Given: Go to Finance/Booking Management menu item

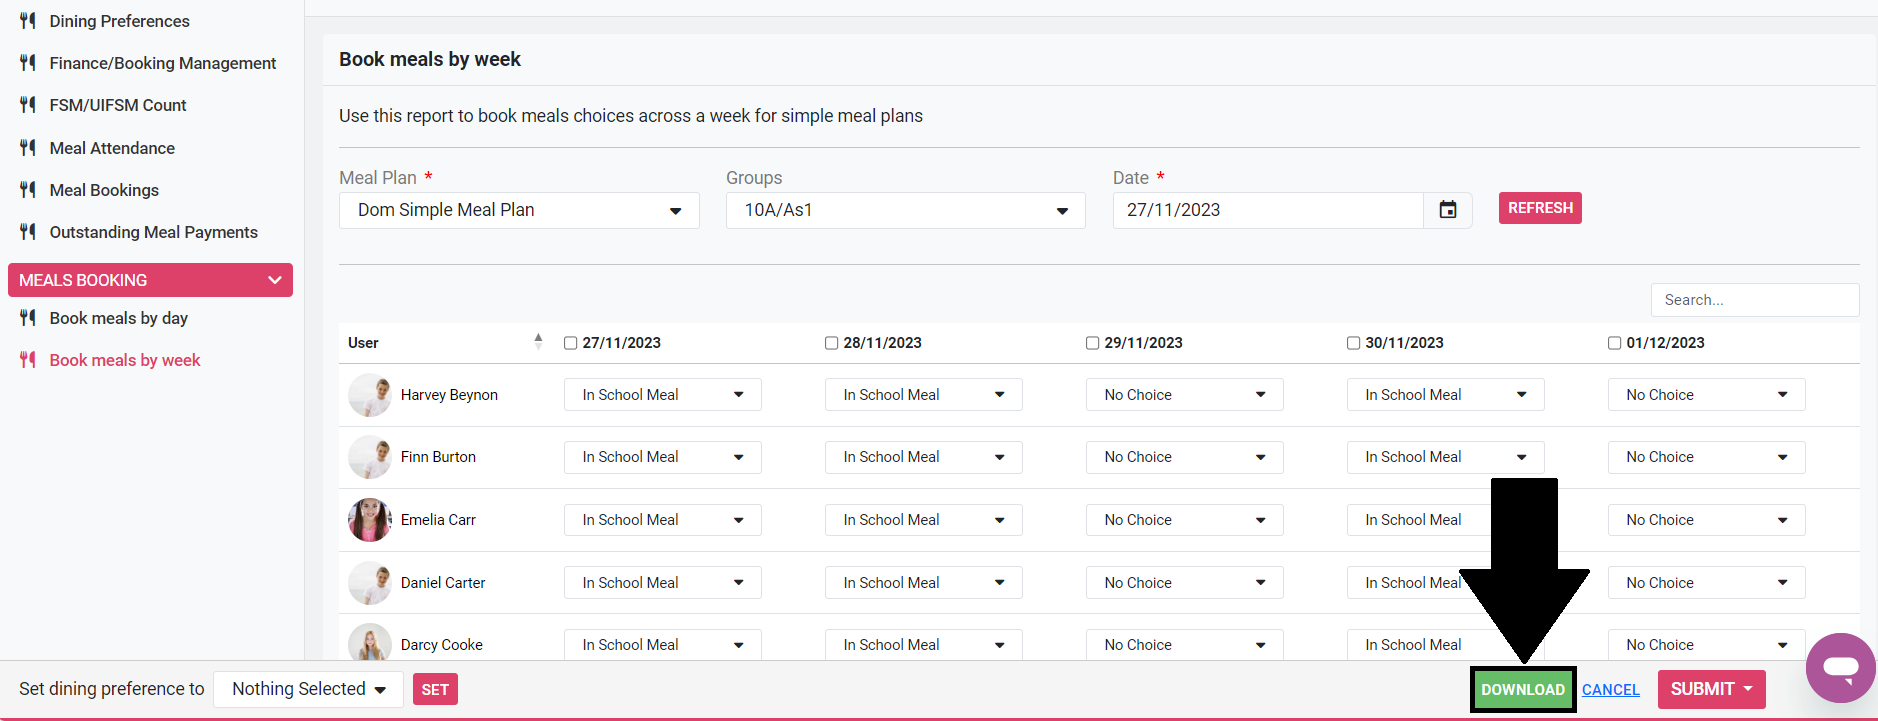Looking at the screenshot, I should click(x=162, y=63).
